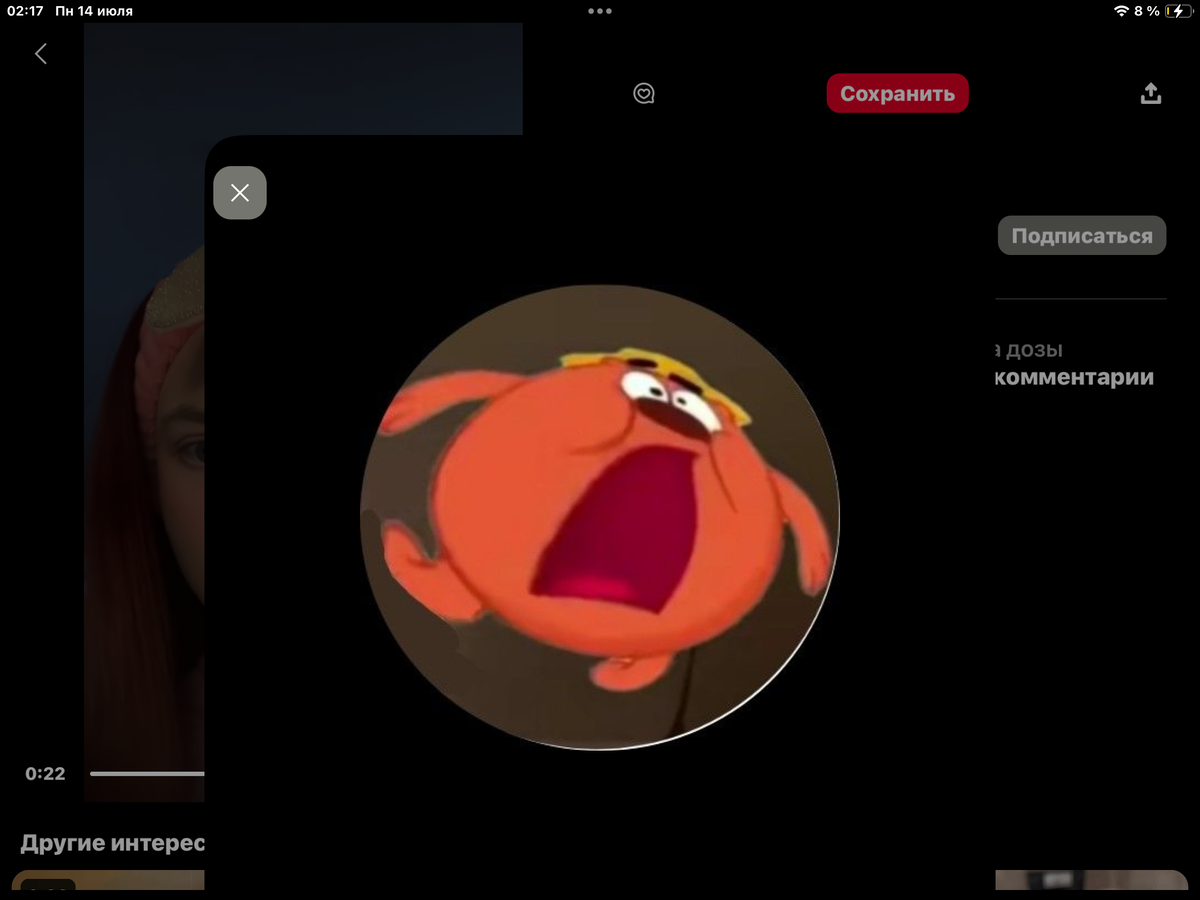Tap the Другие интересные heading

[112, 842]
